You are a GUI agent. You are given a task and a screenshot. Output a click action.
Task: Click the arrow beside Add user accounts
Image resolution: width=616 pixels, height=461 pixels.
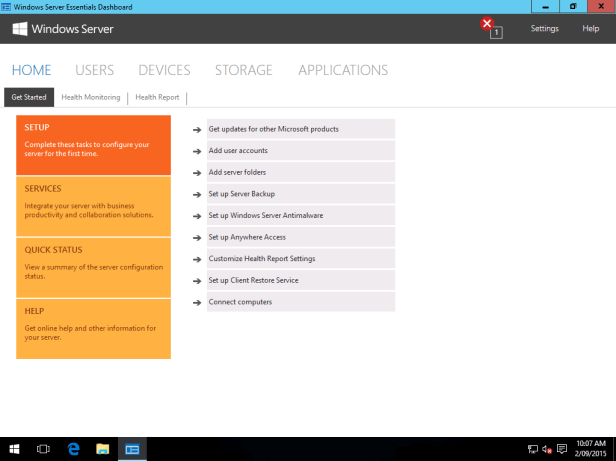point(197,151)
